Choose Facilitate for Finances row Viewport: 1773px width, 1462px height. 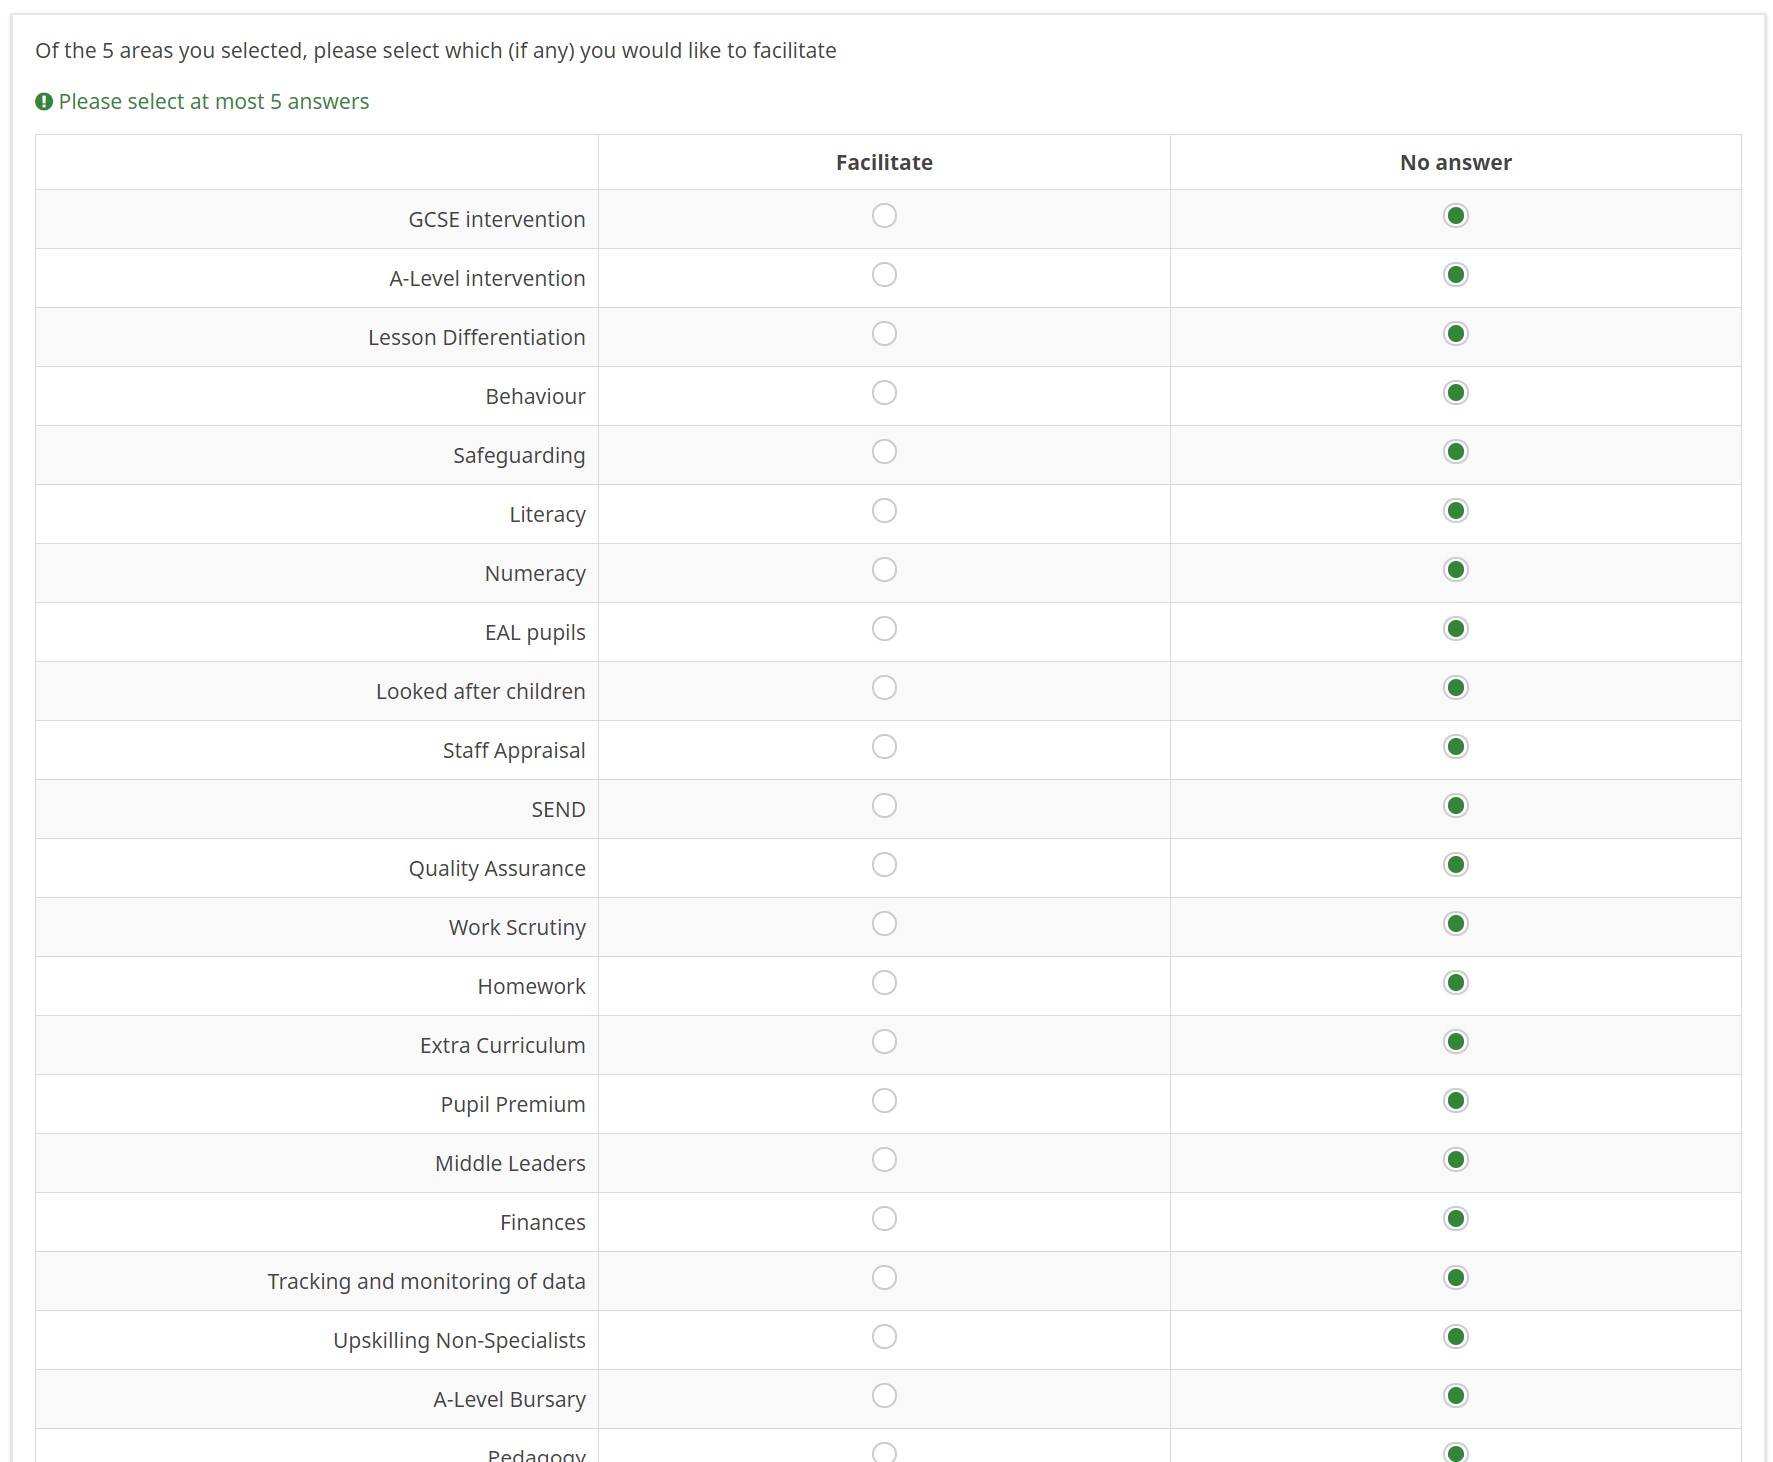[884, 1219]
